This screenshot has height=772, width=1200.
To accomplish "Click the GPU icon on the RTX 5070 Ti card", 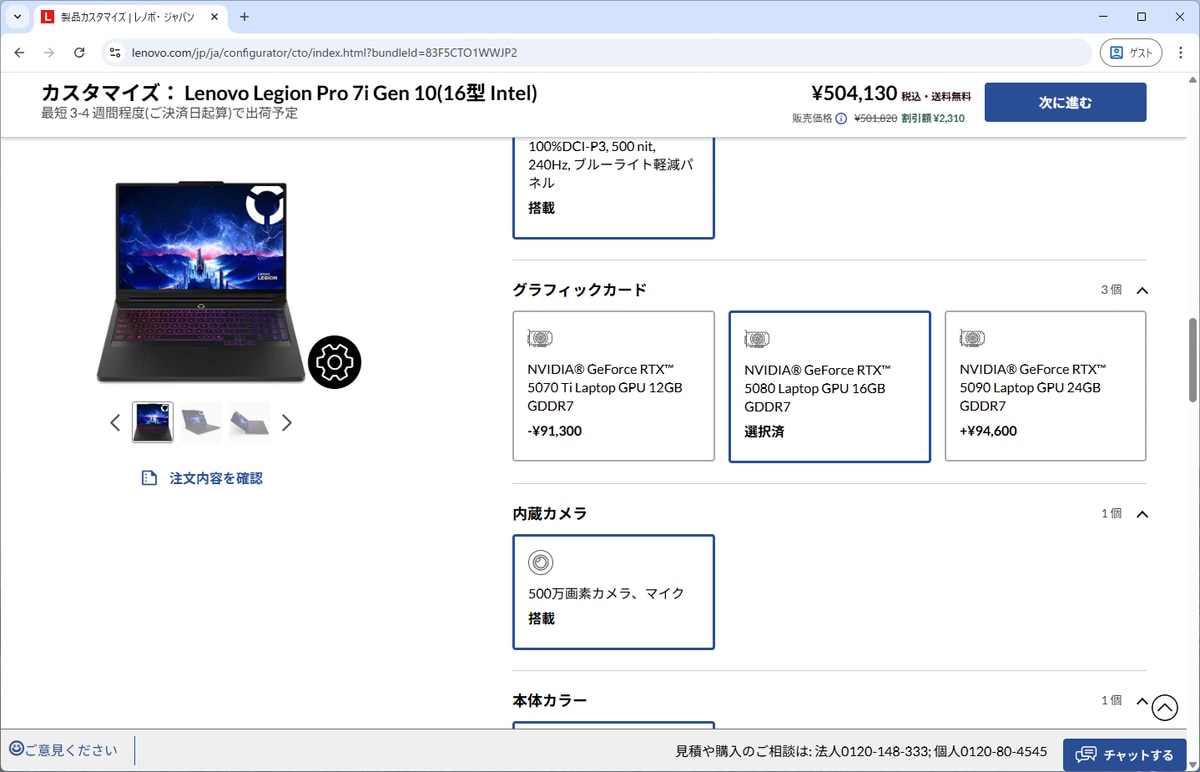I will (x=540, y=338).
